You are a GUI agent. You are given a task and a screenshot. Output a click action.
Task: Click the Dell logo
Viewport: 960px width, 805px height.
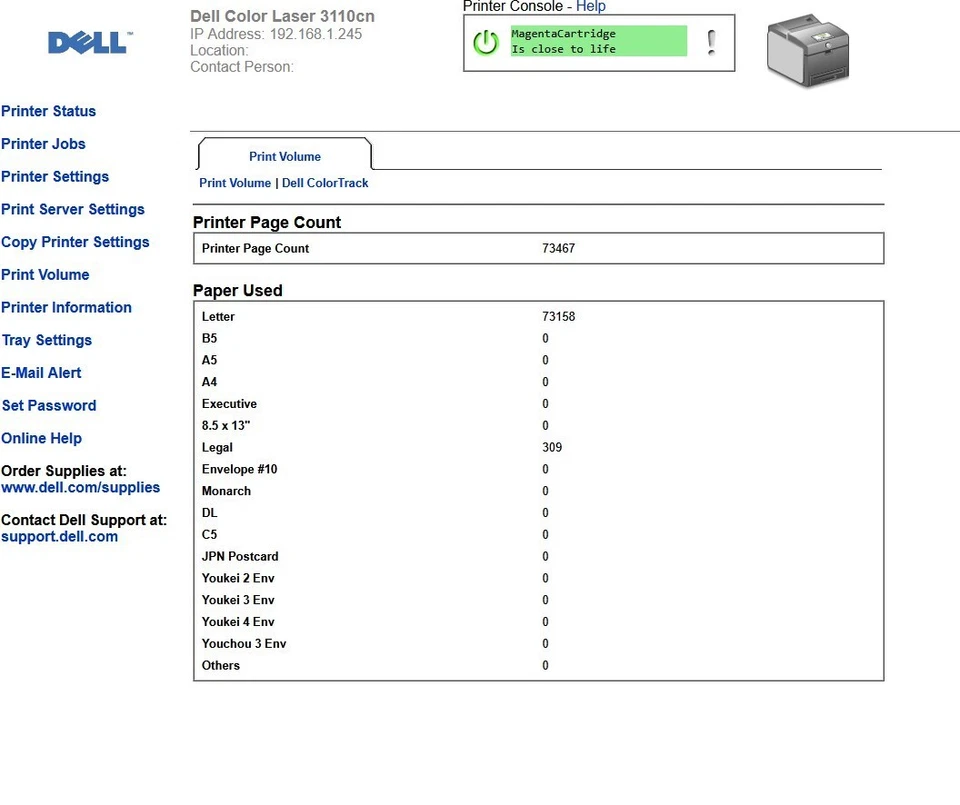tap(87, 42)
